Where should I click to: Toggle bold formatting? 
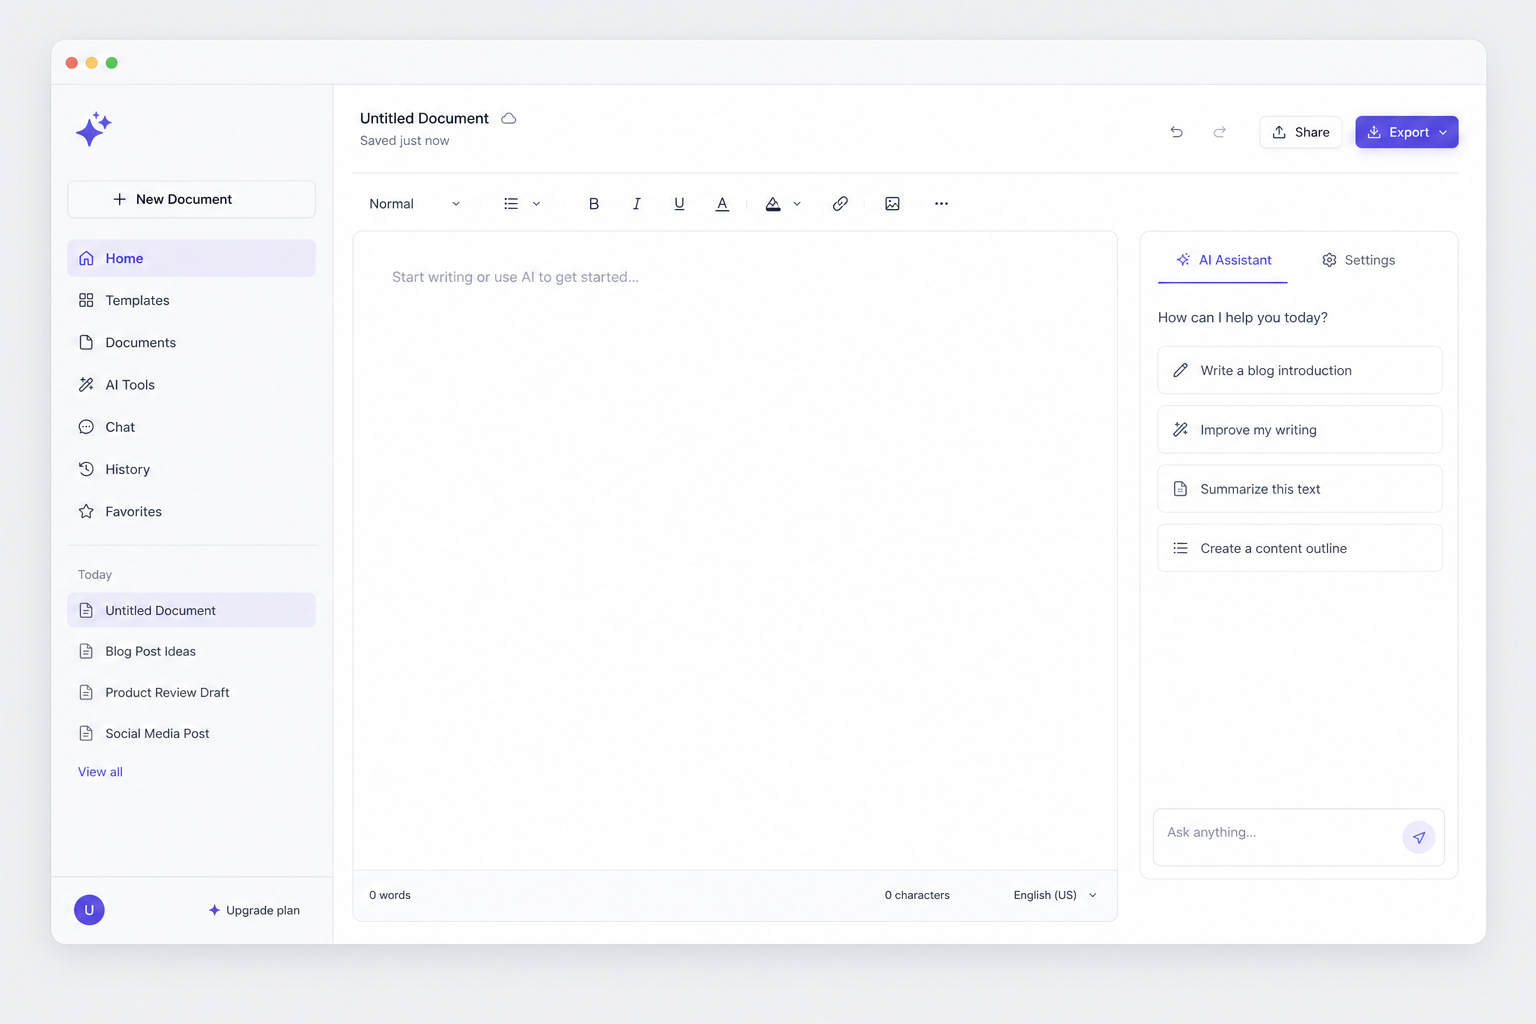(594, 204)
